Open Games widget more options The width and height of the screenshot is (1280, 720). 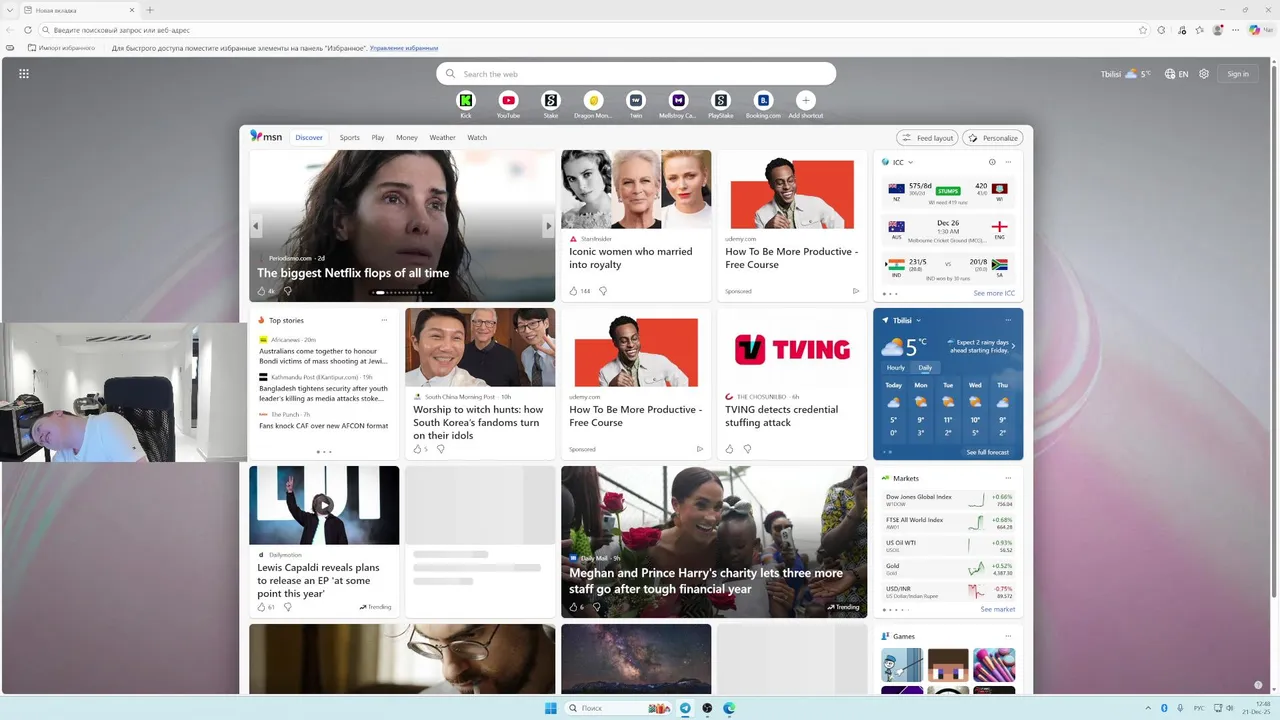pyautogui.click(x=1008, y=636)
